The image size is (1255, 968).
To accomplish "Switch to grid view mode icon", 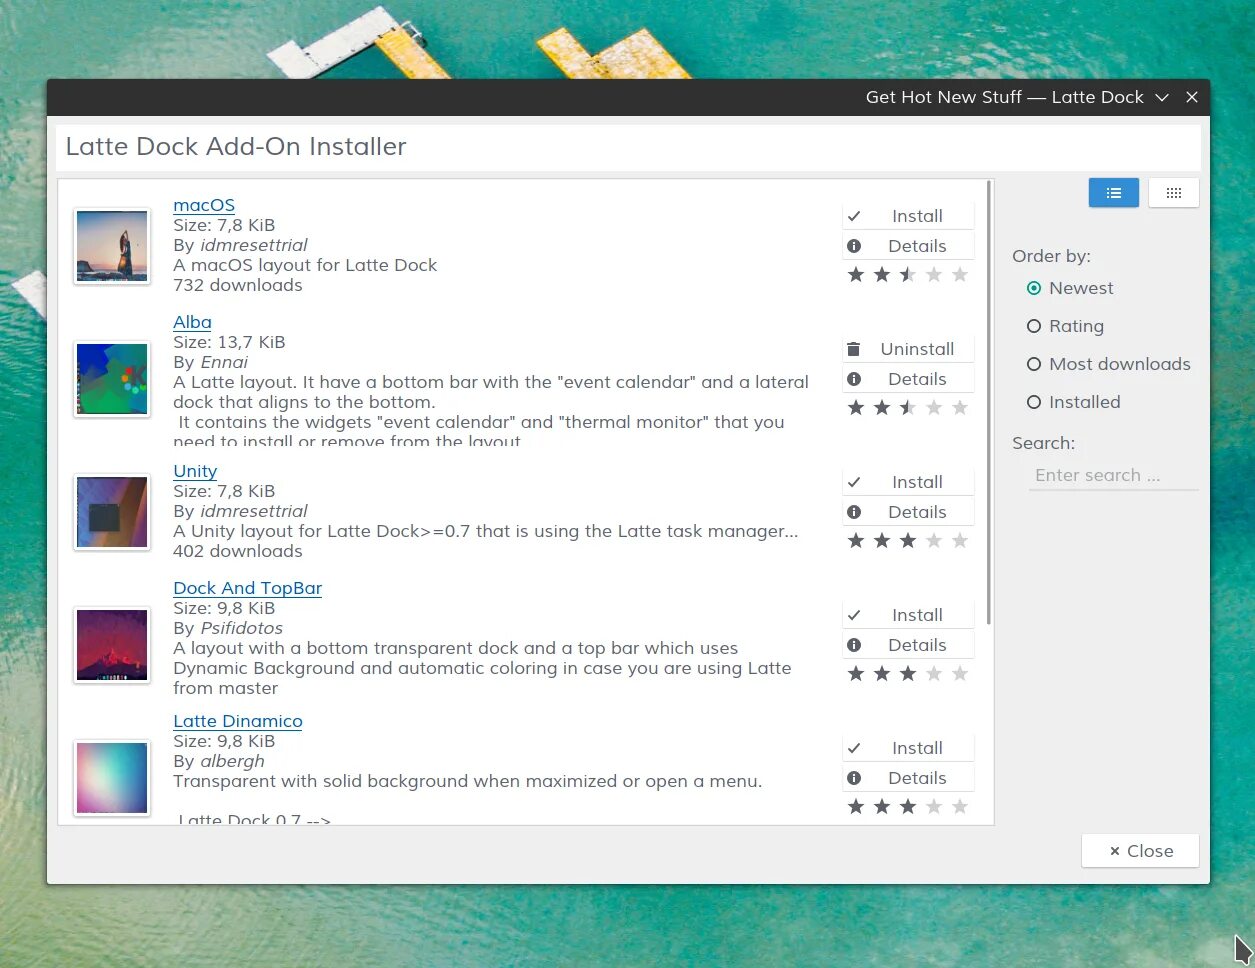I will pos(1174,193).
